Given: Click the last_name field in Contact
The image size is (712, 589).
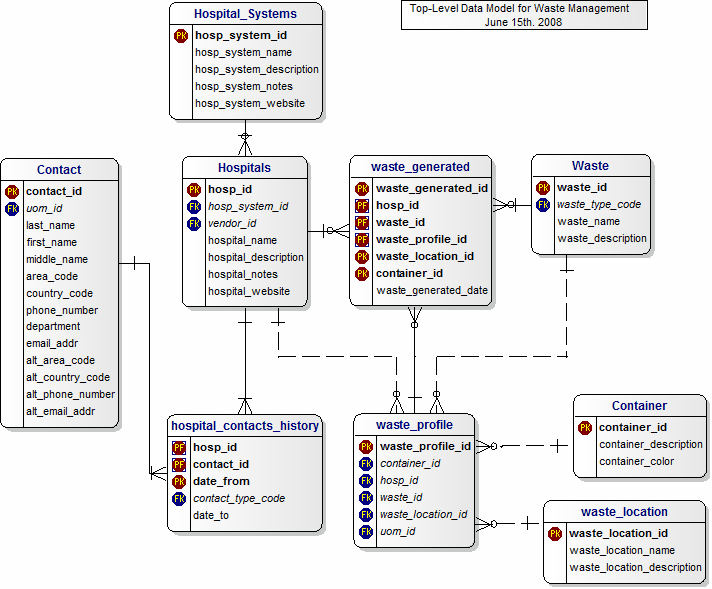Looking at the screenshot, I should pyautogui.click(x=50, y=226).
